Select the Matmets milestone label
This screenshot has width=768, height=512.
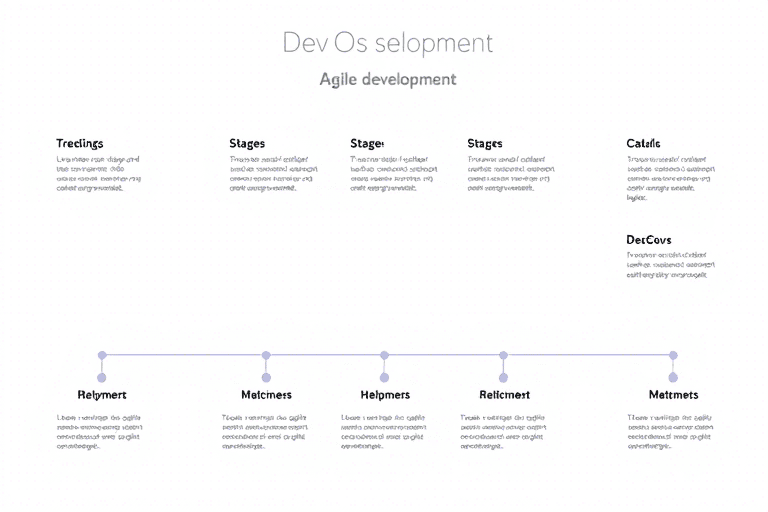(673, 395)
